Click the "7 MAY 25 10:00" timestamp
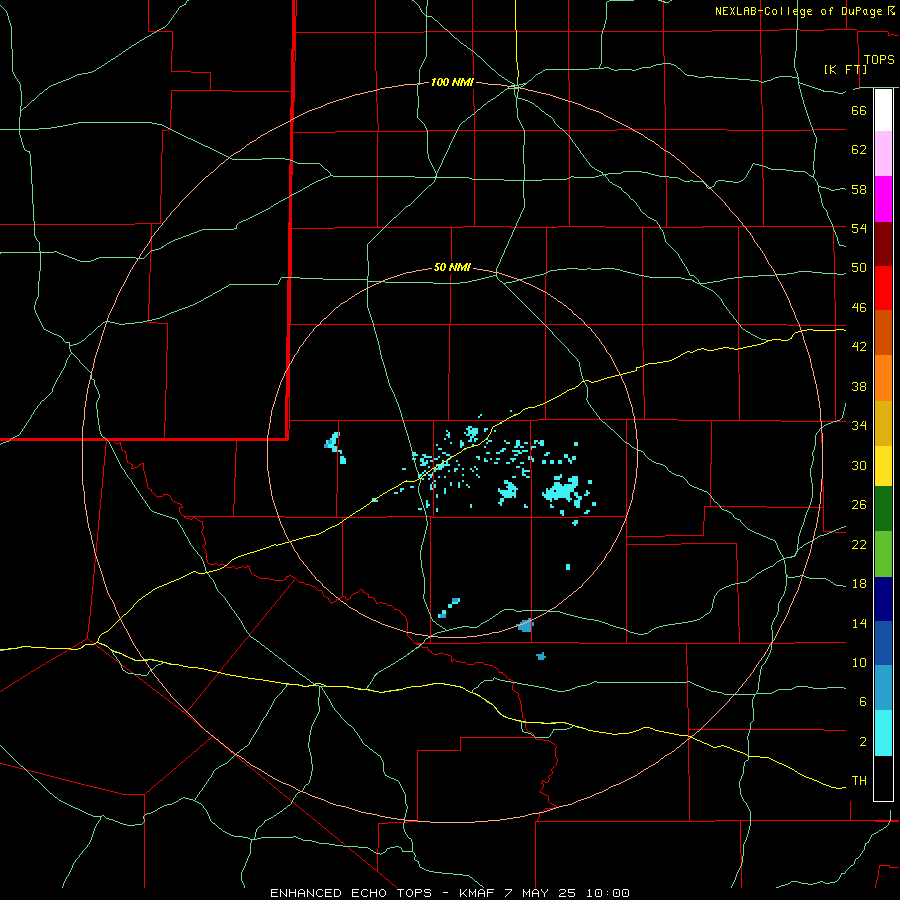Screen dimensions: 900x900 567,893
